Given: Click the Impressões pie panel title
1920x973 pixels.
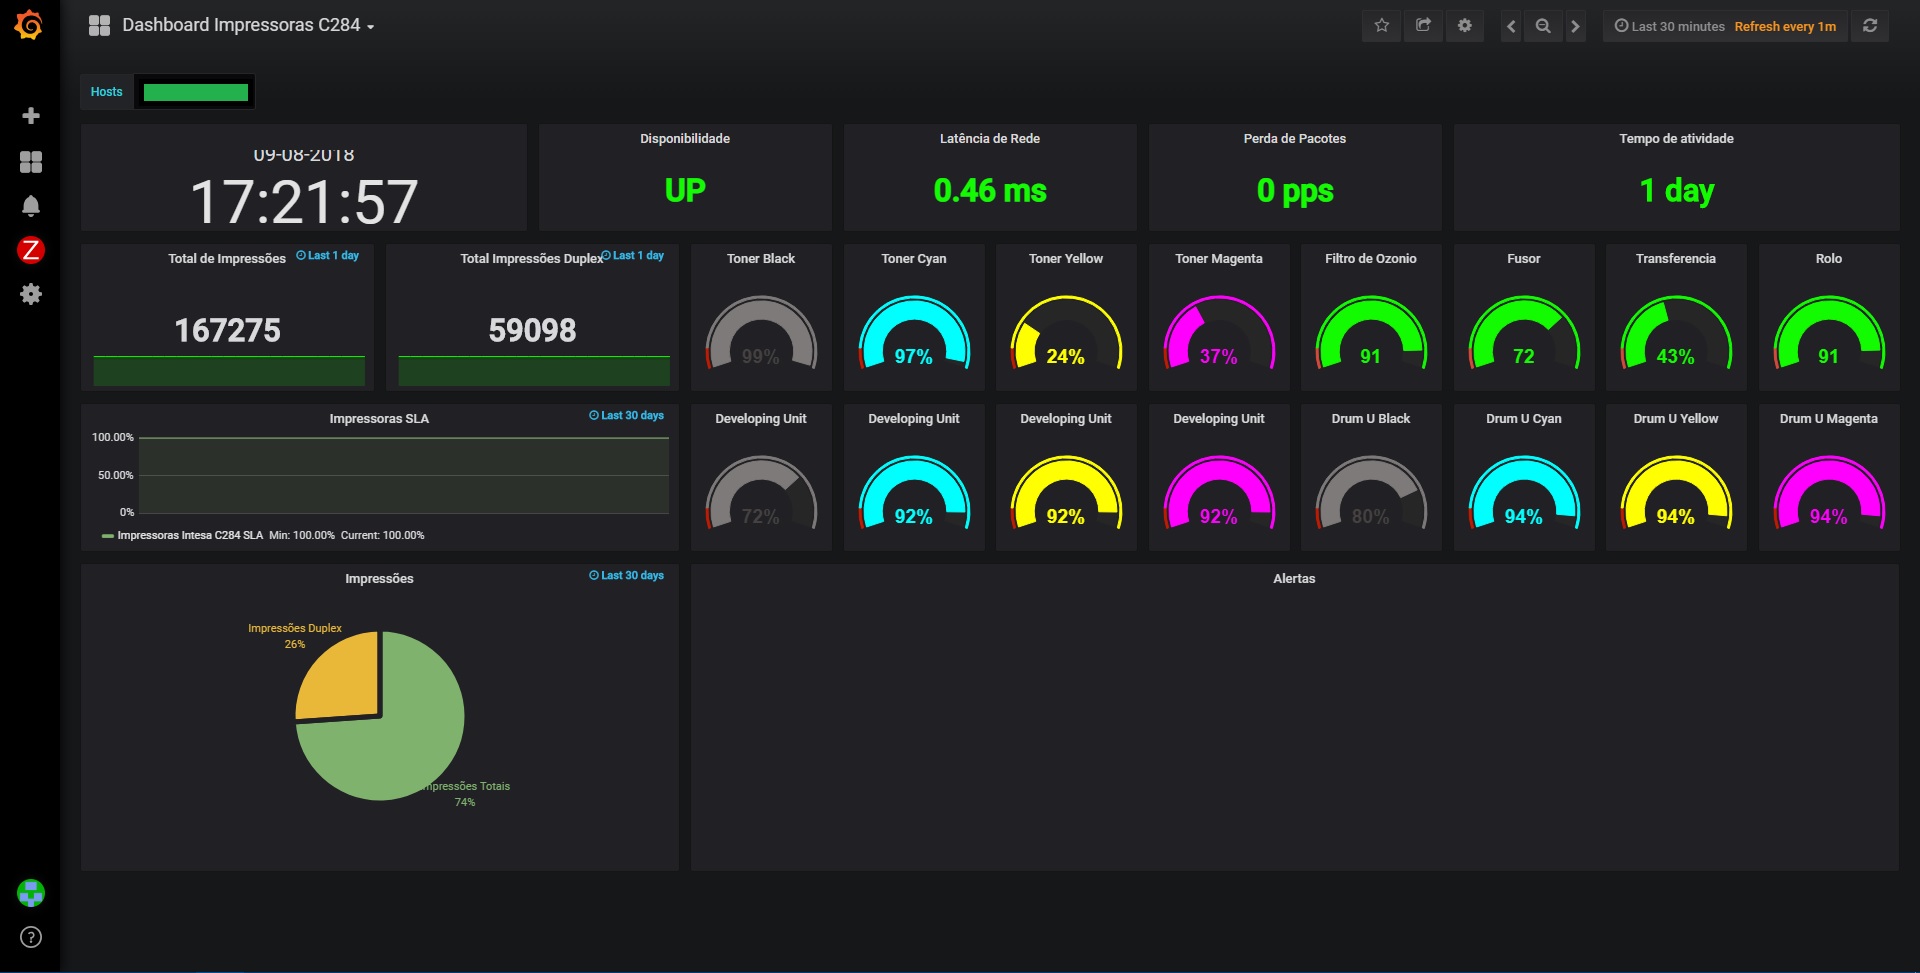Looking at the screenshot, I should 379,579.
